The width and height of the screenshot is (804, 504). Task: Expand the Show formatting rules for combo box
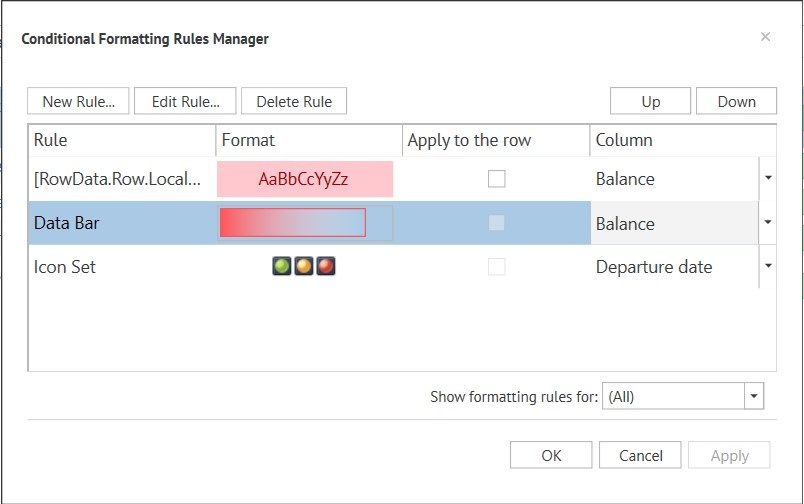pyautogui.click(x=753, y=396)
